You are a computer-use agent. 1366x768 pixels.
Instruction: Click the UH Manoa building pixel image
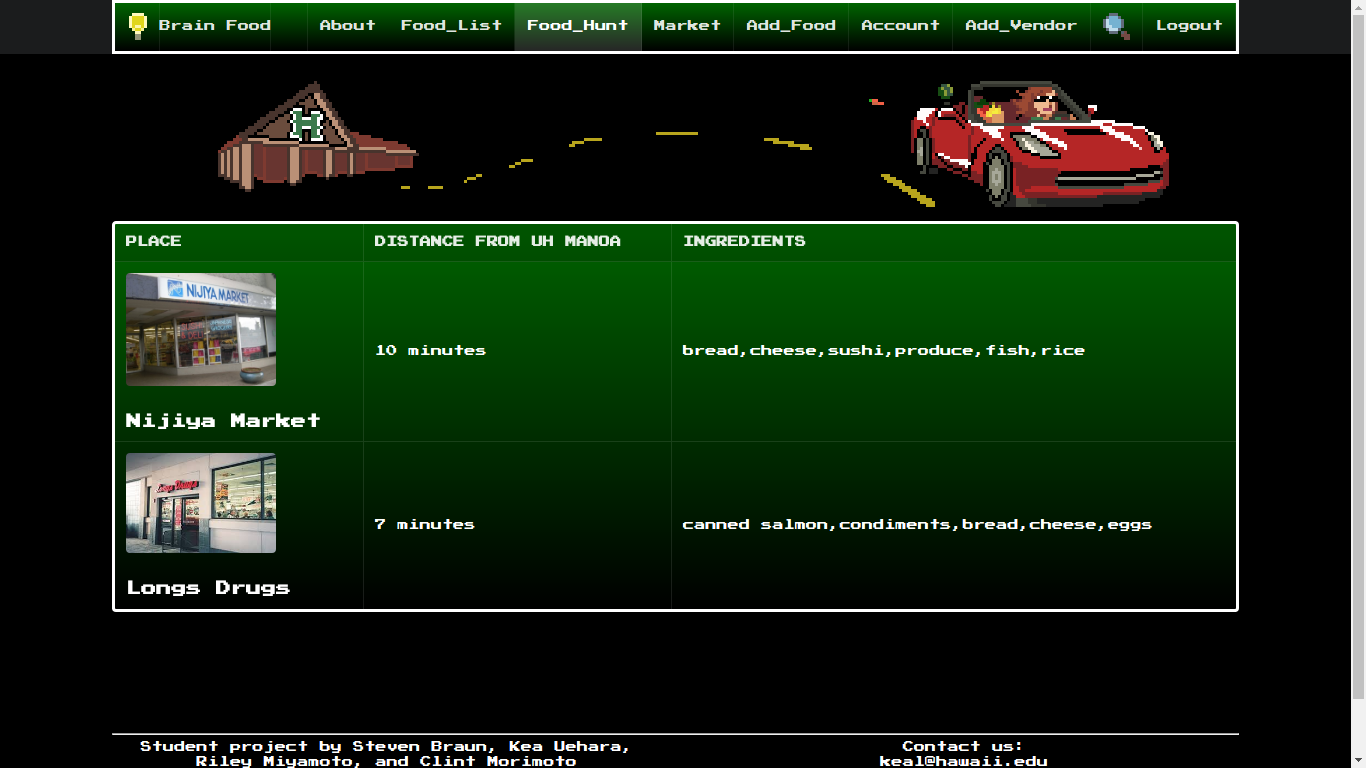[x=317, y=136]
